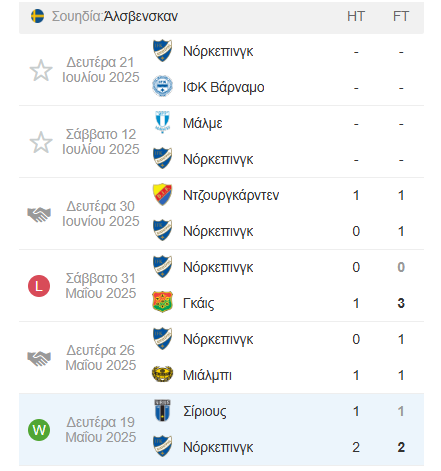Click the draw handshake icon for 30 Ιουνίου

(39, 214)
